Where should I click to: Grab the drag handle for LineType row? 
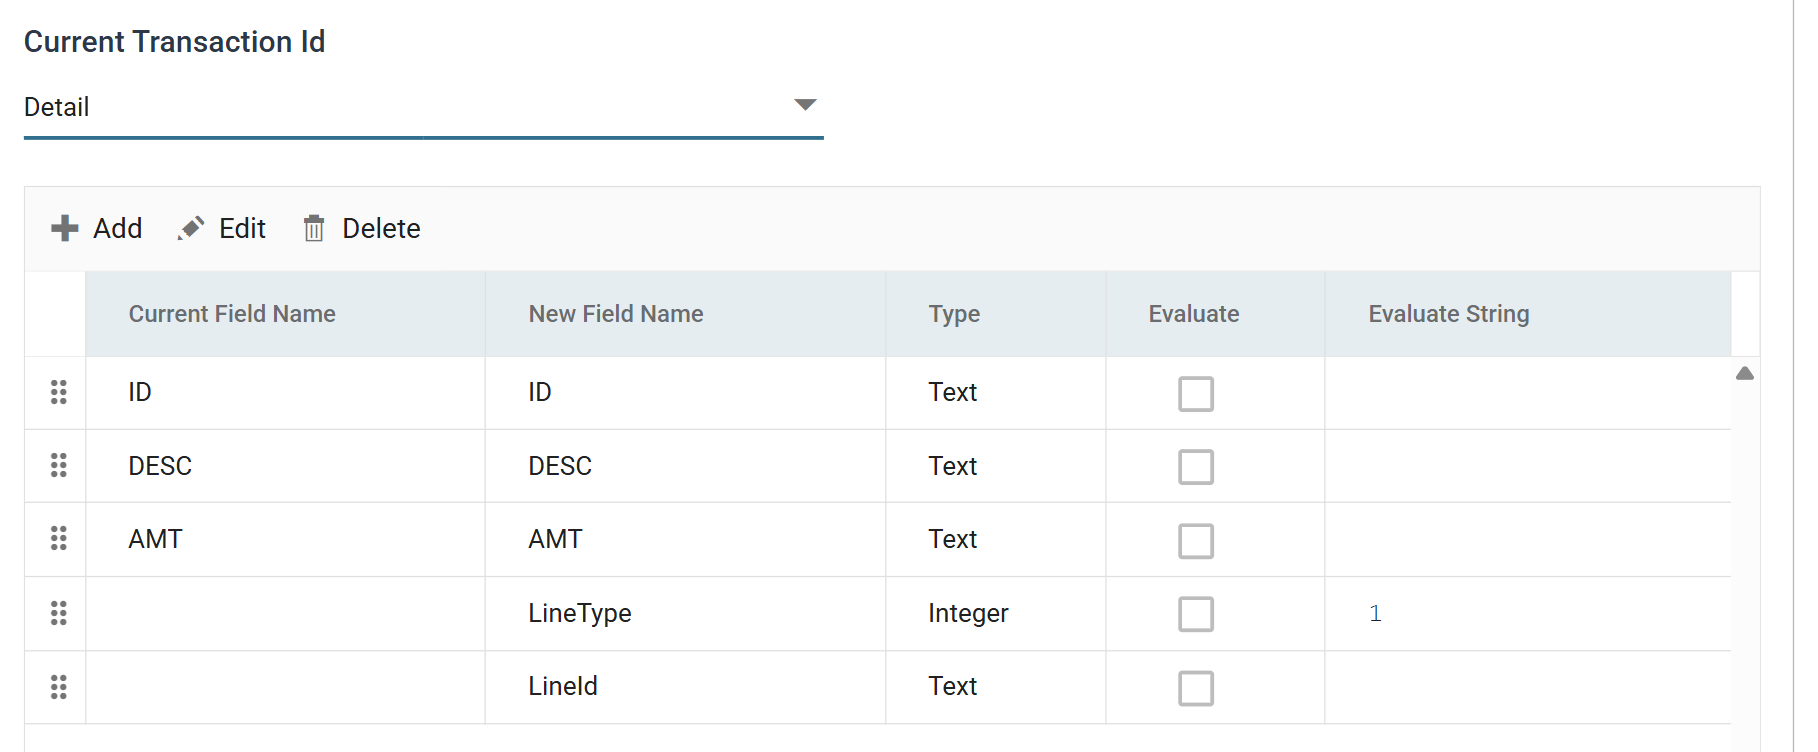(59, 613)
